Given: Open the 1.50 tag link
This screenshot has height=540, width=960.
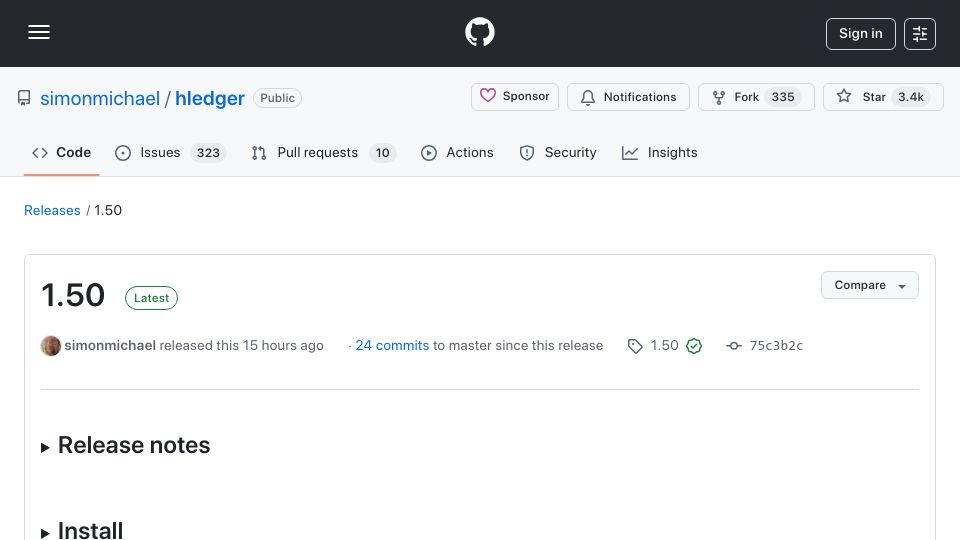Looking at the screenshot, I should [x=664, y=345].
